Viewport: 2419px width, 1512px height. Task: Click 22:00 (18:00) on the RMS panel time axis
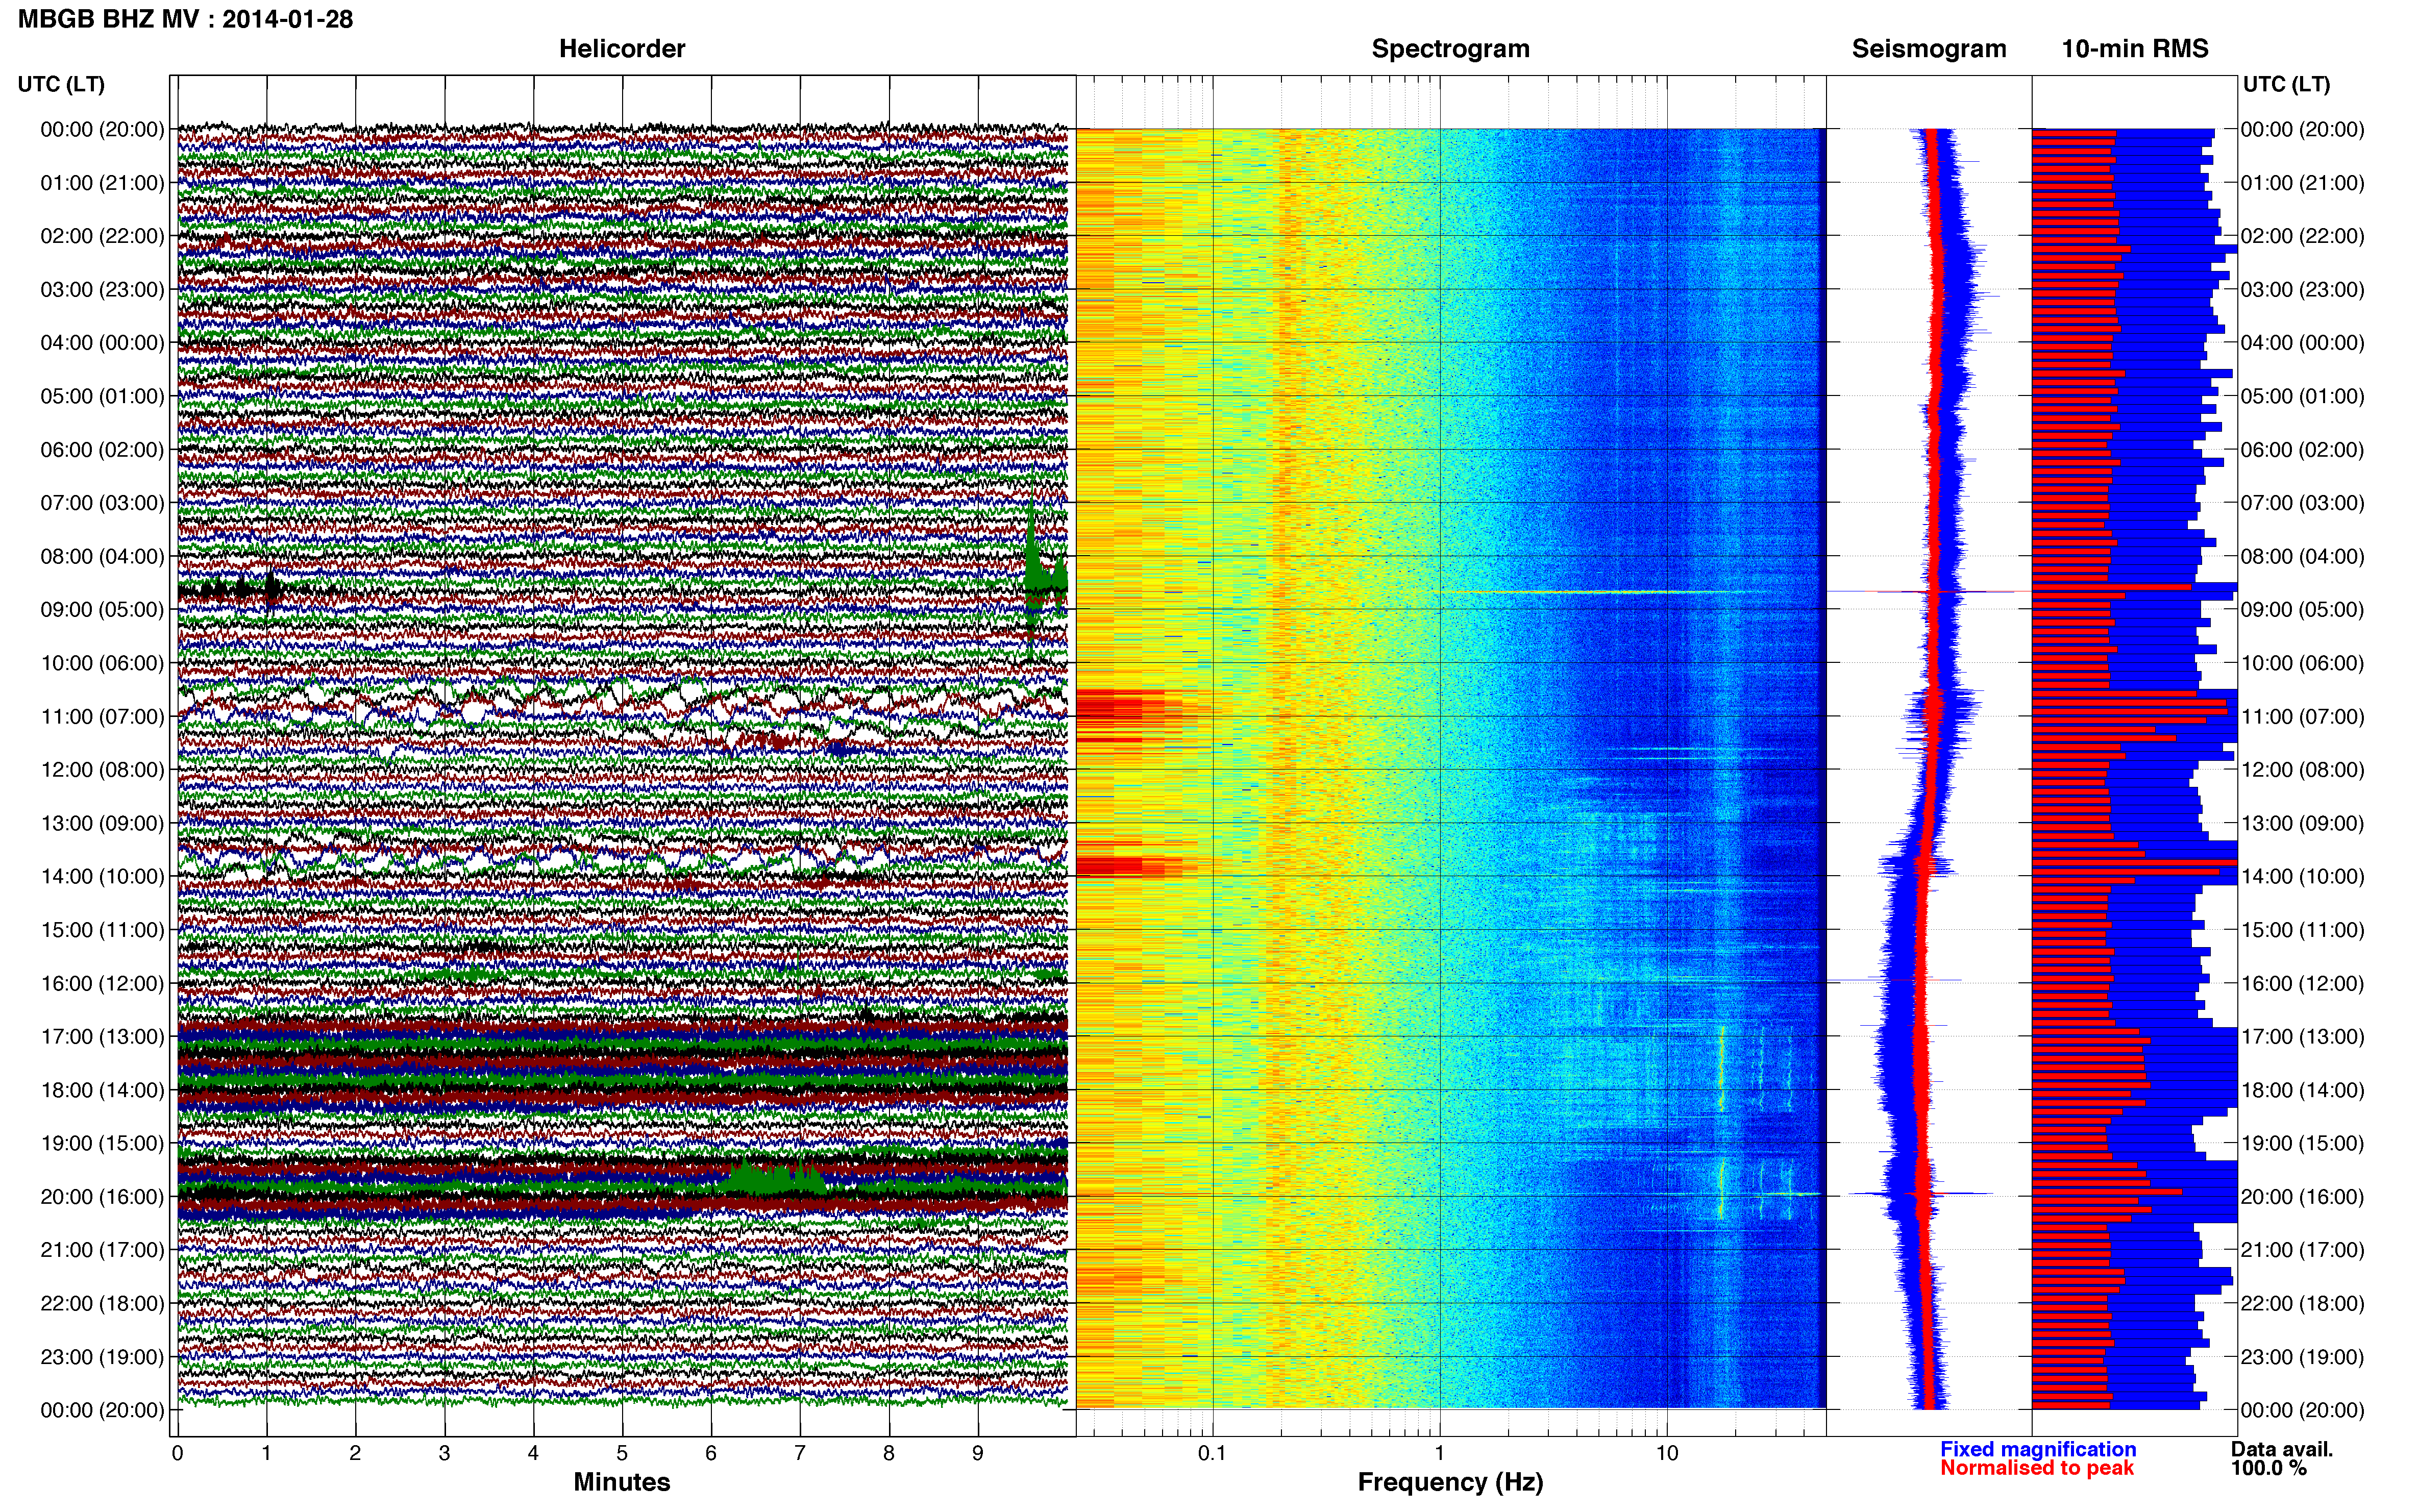[x=2302, y=1304]
